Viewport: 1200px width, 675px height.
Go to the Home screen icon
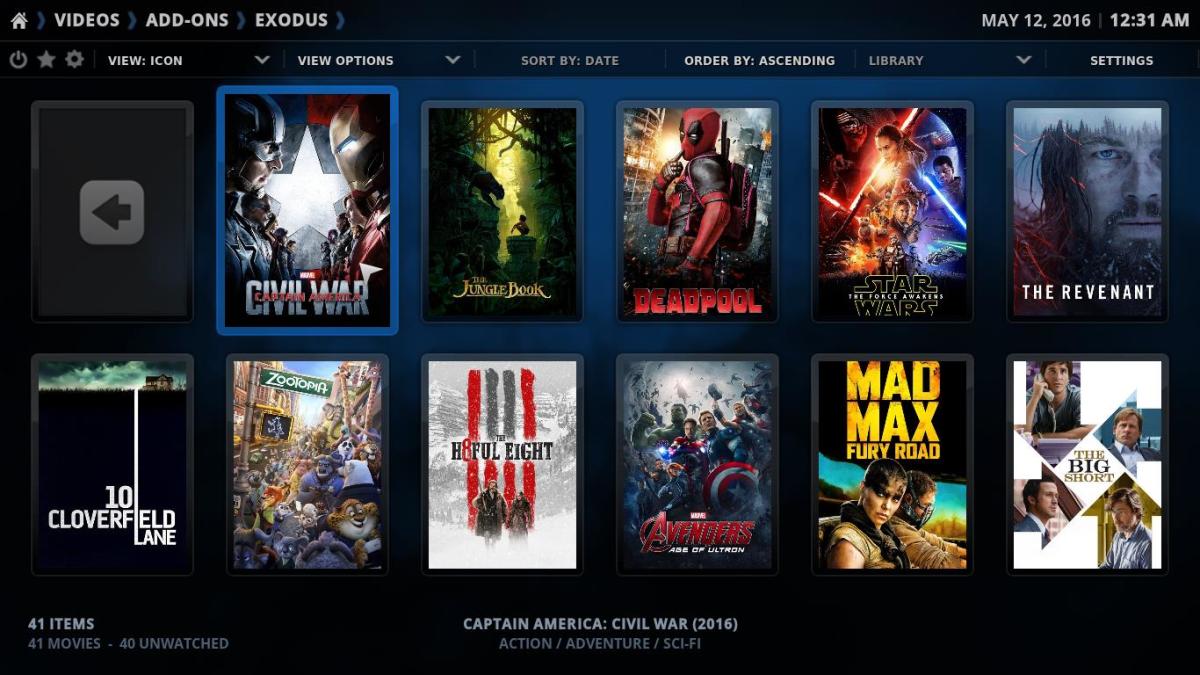pyautogui.click(x=19, y=20)
